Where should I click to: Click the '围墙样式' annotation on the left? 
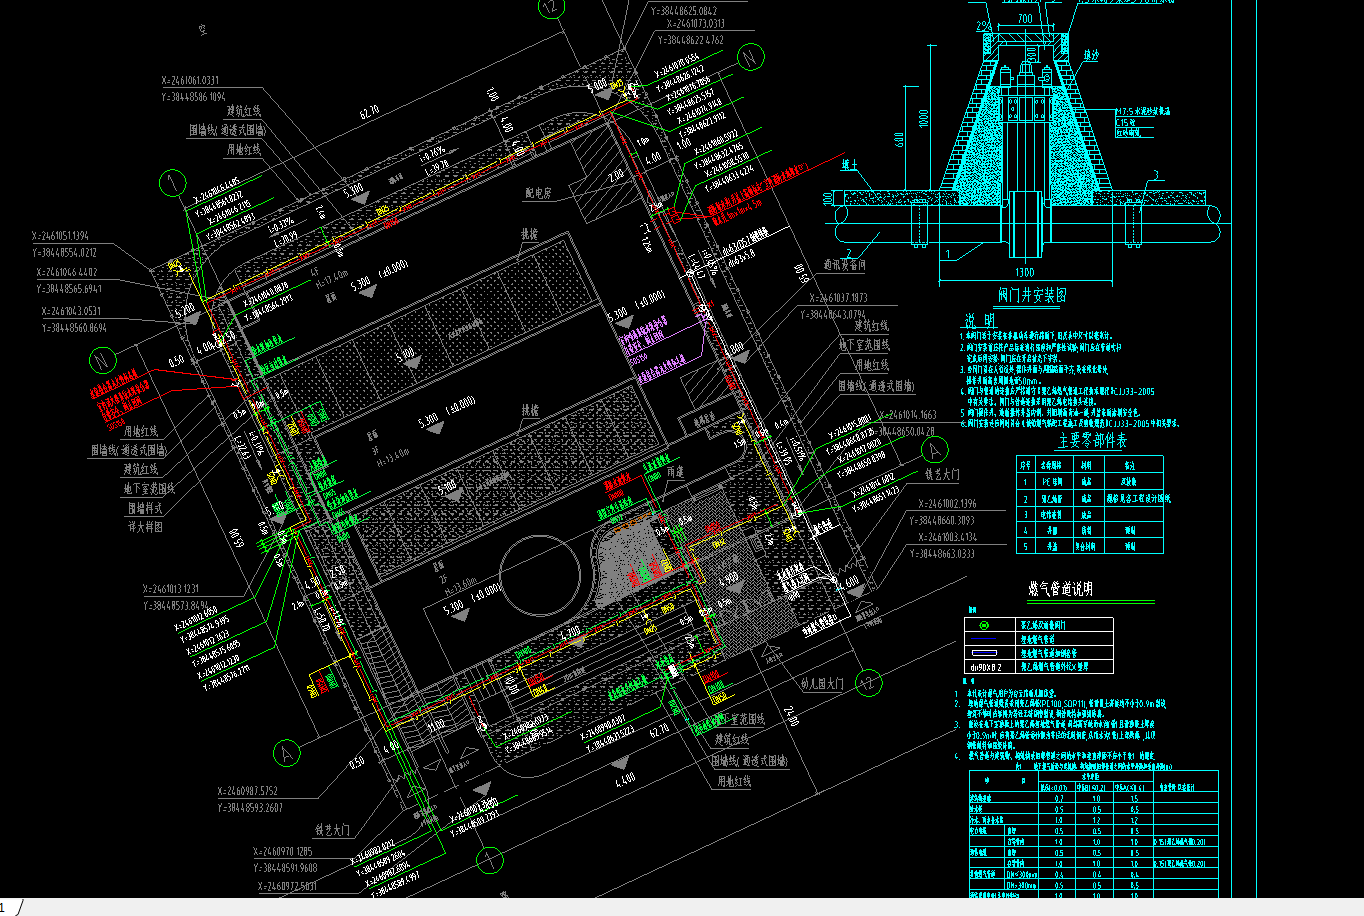[144, 508]
